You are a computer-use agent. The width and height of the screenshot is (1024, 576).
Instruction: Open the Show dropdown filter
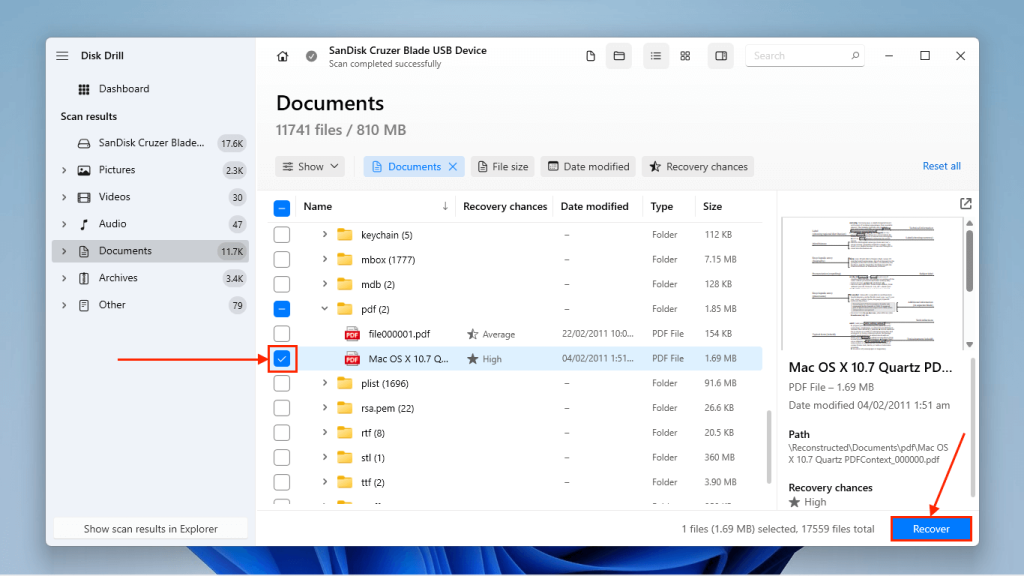coord(310,166)
